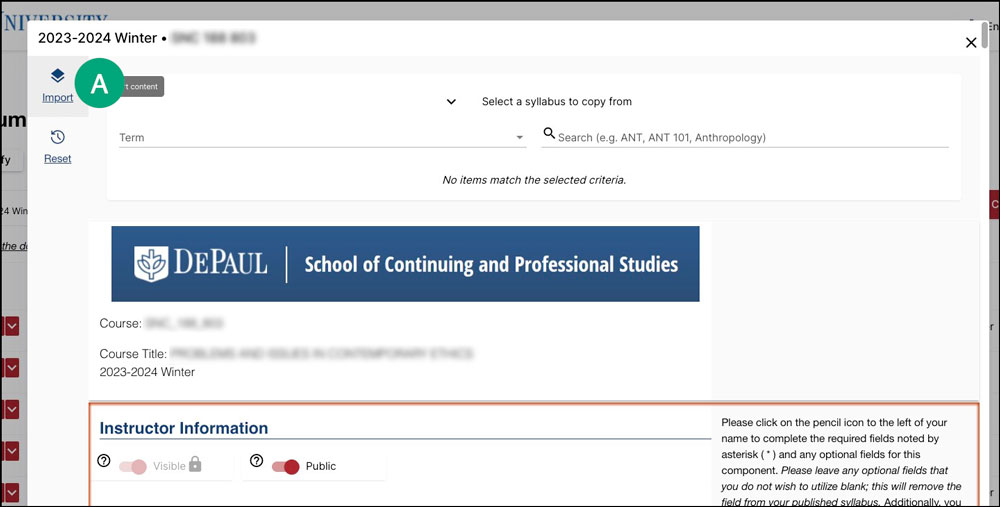Toggle the Public switch
1000x507 pixels.
(285, 467)
